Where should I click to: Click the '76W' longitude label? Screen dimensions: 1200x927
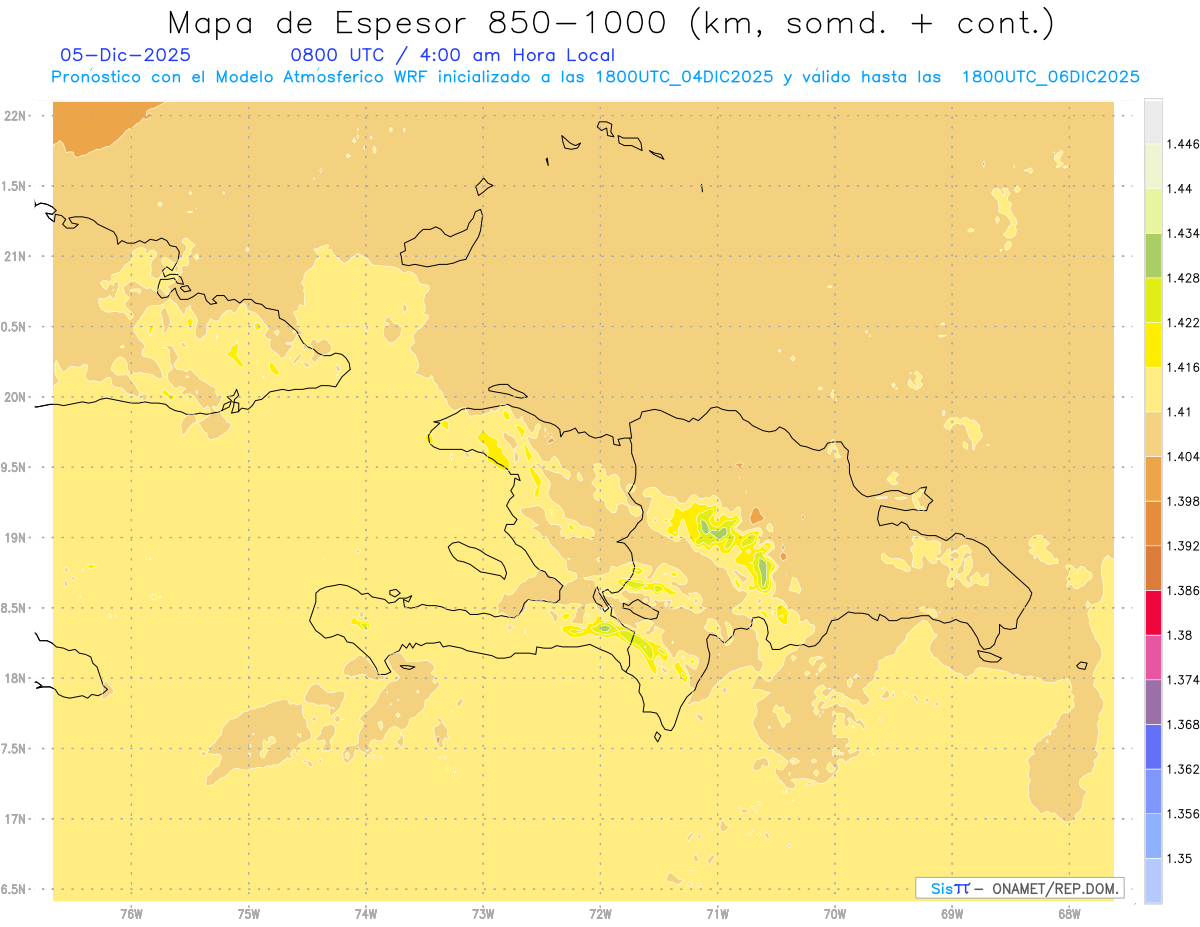(131, 914)
